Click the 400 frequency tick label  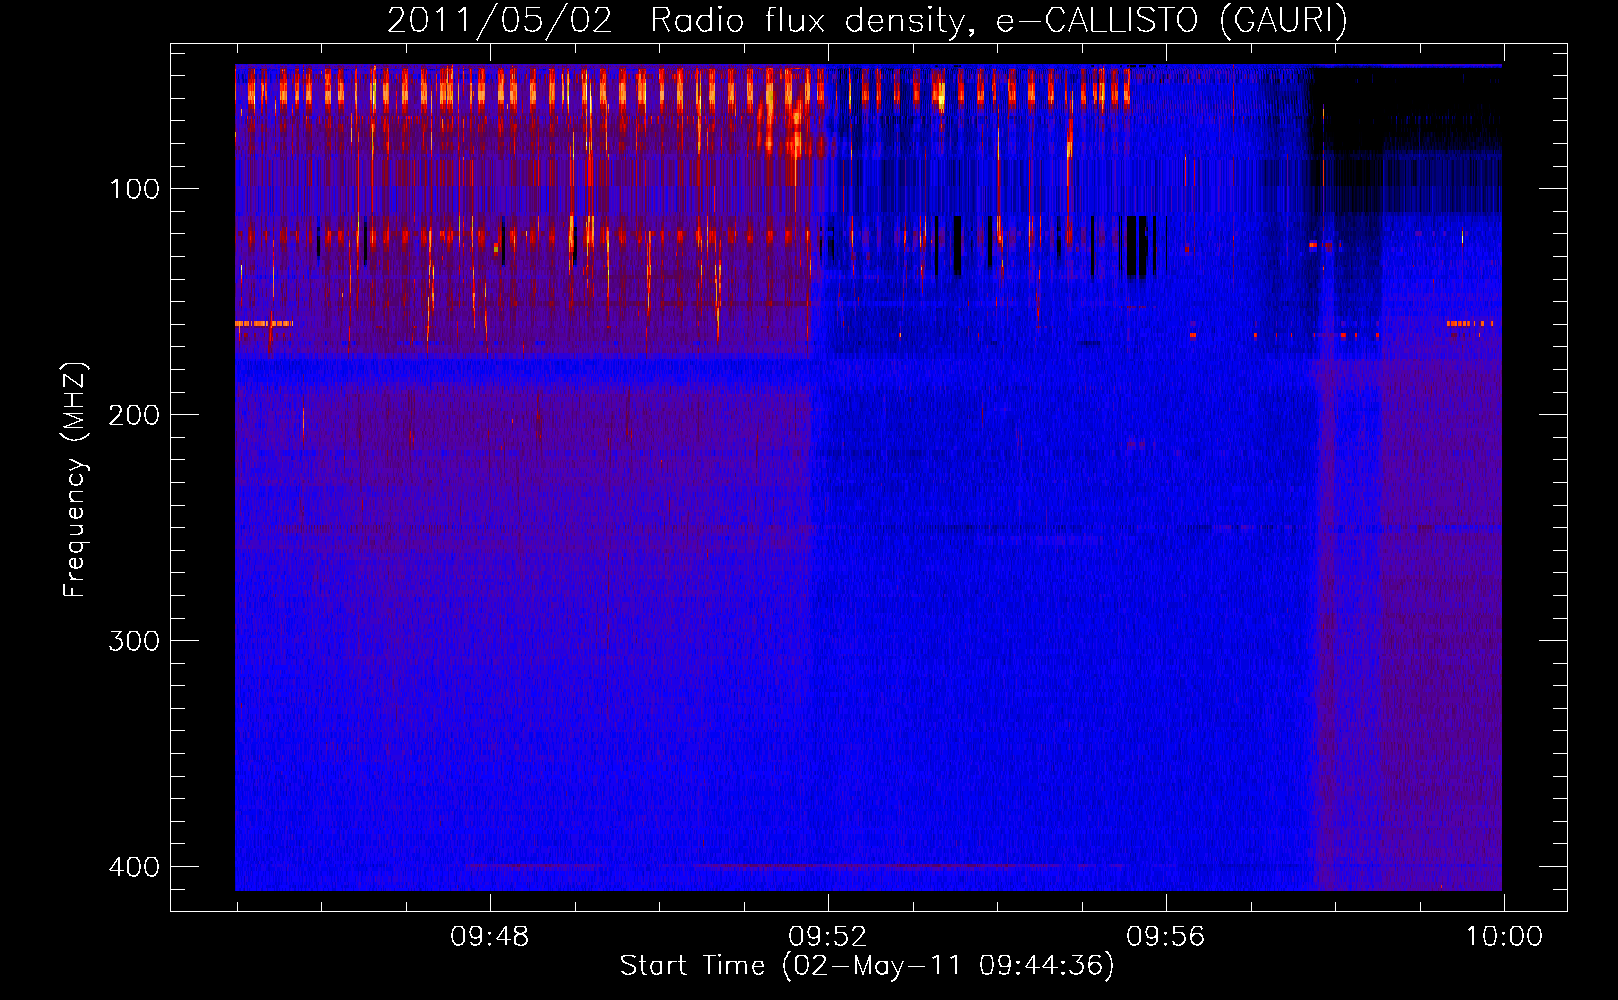point(134,867)
